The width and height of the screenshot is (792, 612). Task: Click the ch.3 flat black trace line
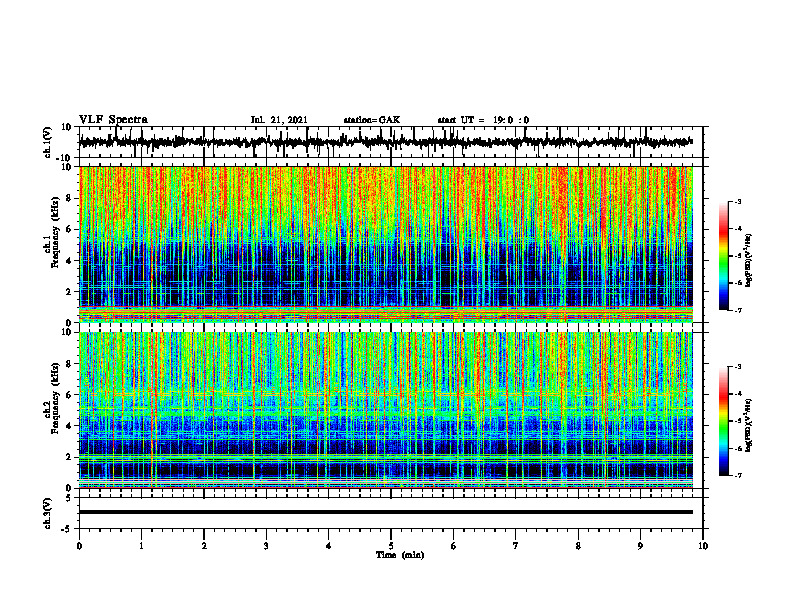click(x=386, y=512)
